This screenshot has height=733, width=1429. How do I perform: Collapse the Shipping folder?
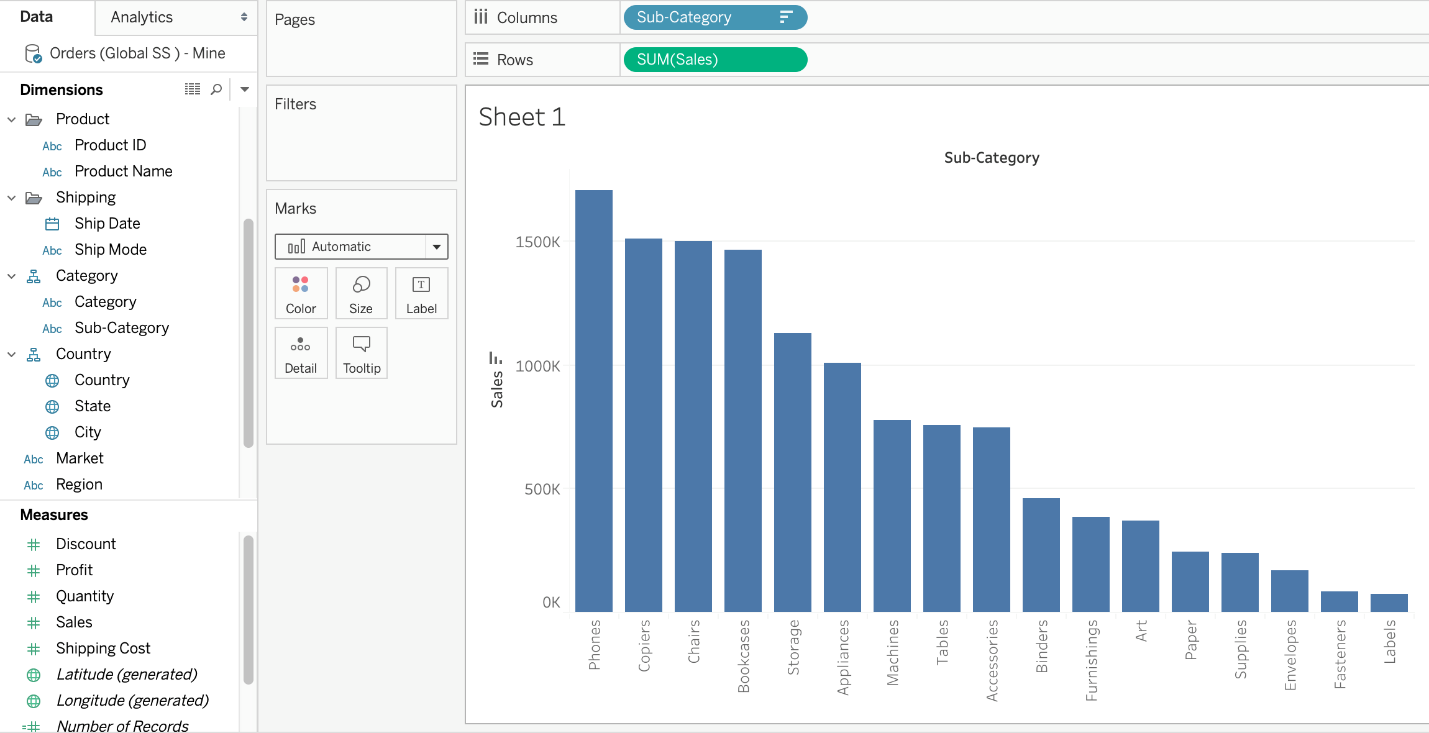point(12,198)
